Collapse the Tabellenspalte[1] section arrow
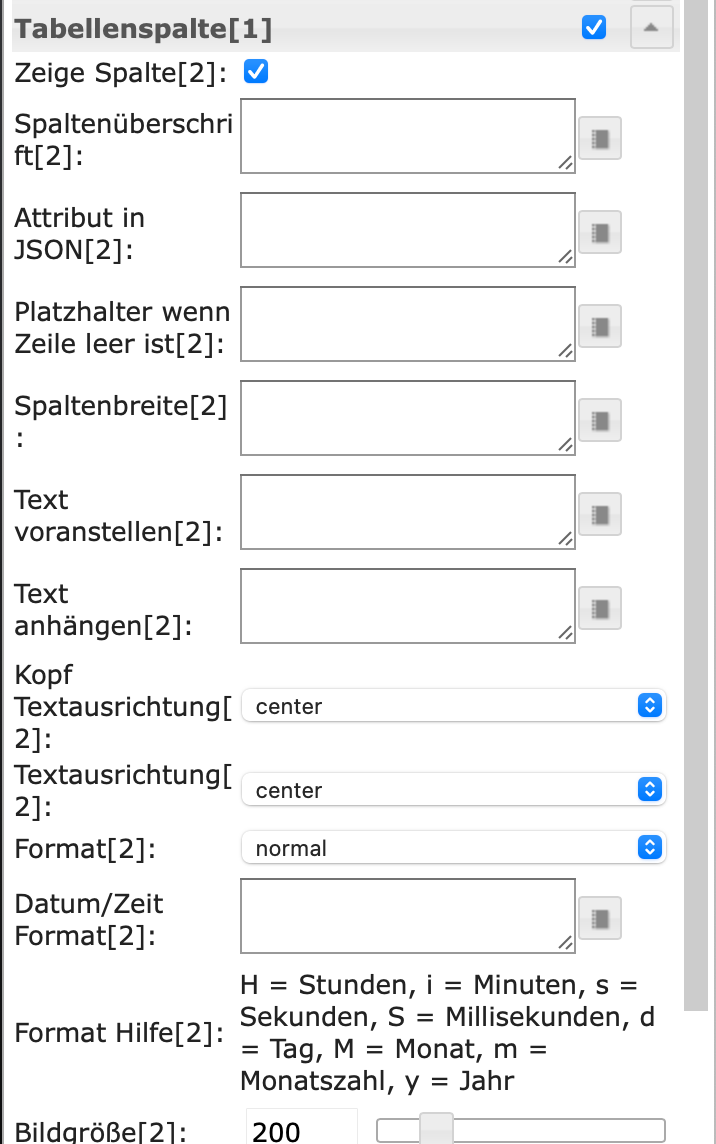716x1144 pixels. [651, 27]
